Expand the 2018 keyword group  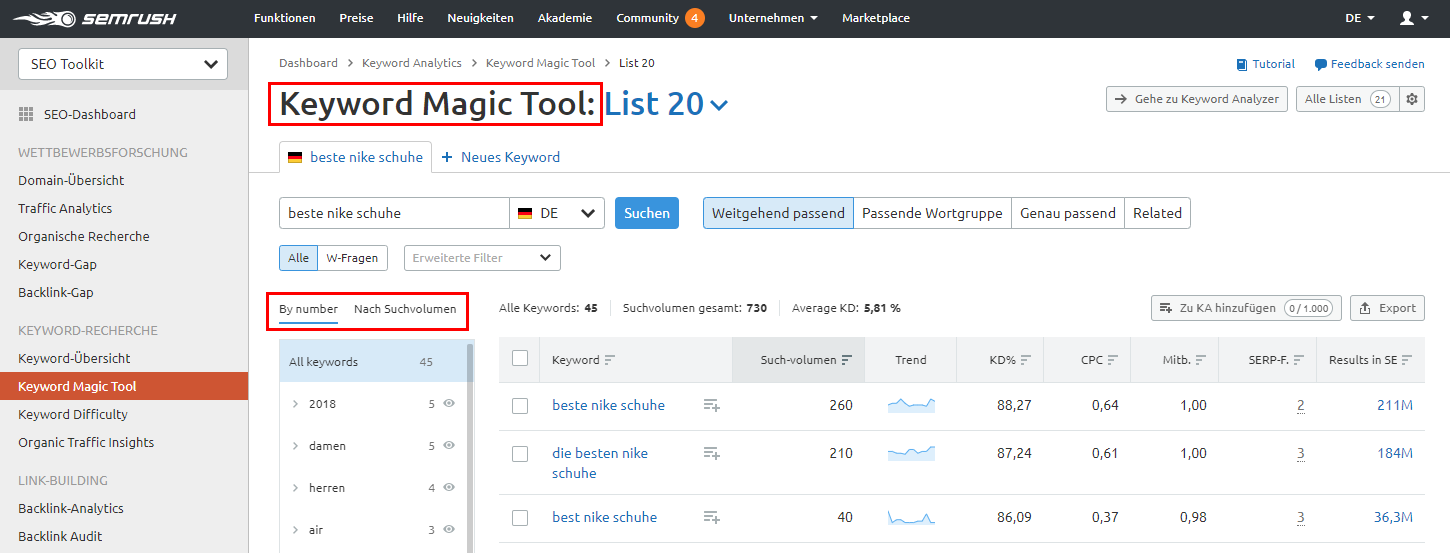295,404
